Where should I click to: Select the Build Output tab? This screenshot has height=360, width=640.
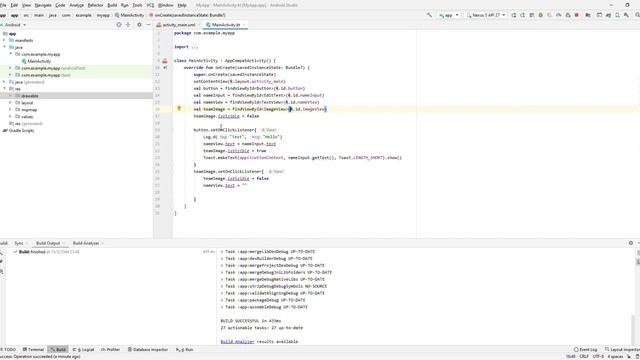coord(48,243)
